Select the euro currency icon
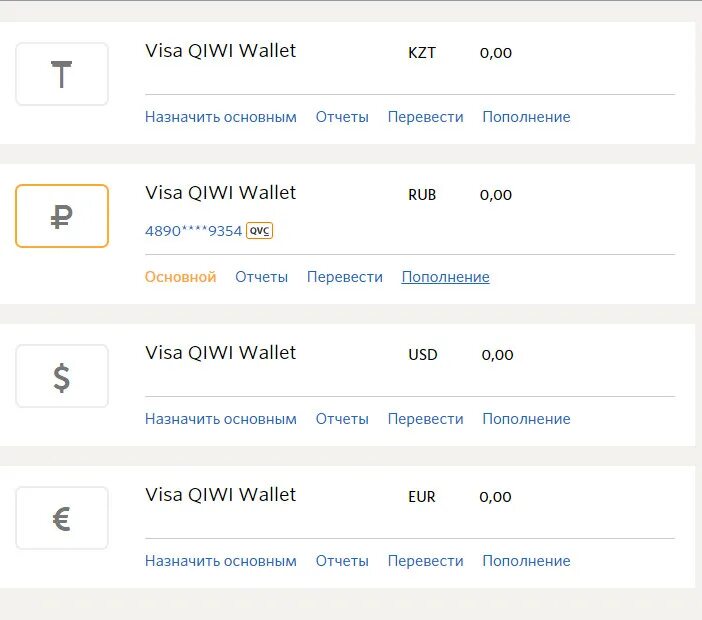This screenshot has width=702, height=620. [x=62, y=518]
